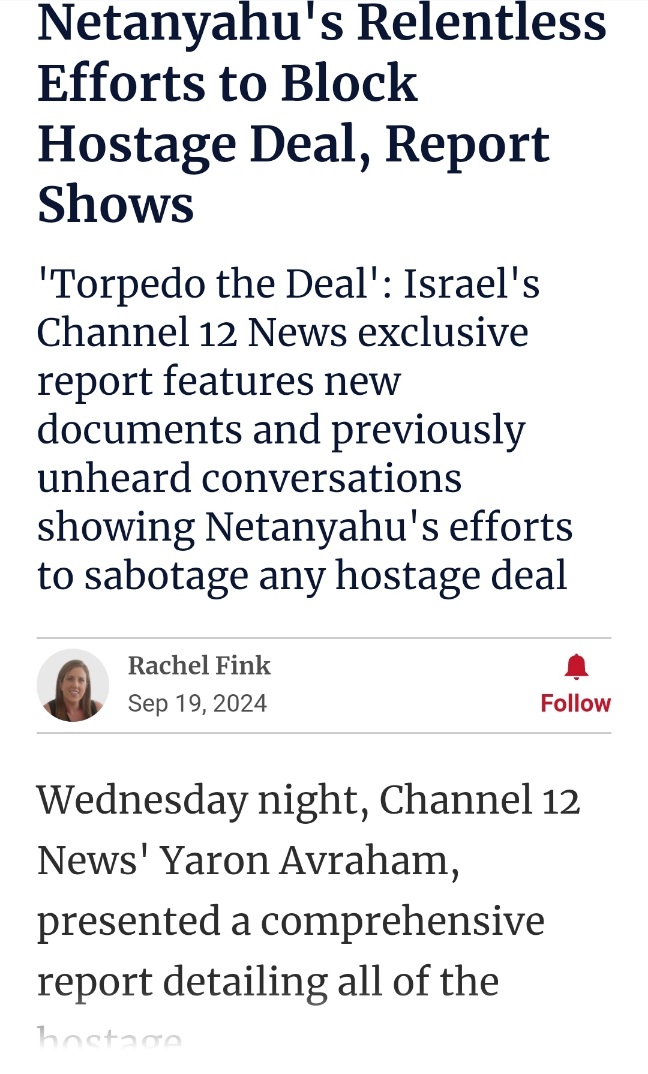The height and width of the screenshot is (1074, 648).
Task: Click 'showing Netanyahu's efforts' subheading line
Action: coord(304,527)
